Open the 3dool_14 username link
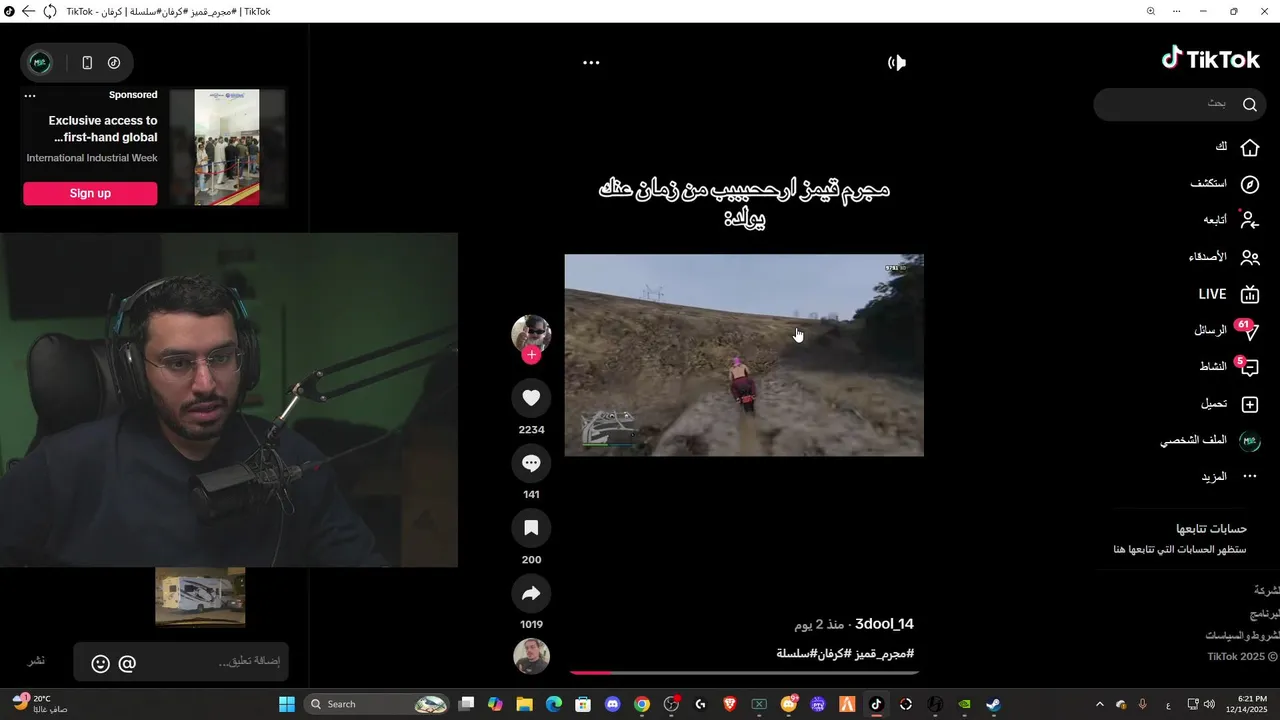 click(884, 624)
